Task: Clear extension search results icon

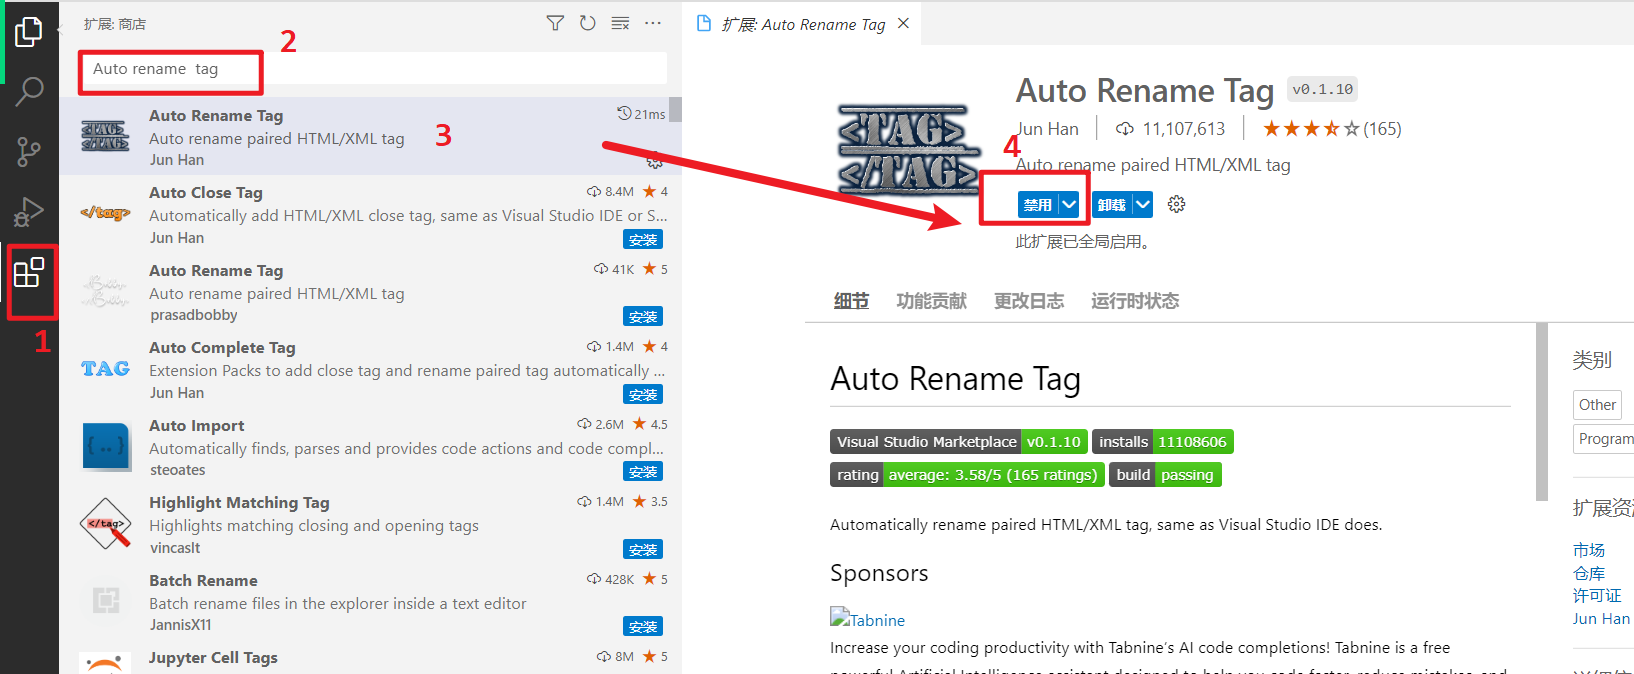Action: (620, 23)
